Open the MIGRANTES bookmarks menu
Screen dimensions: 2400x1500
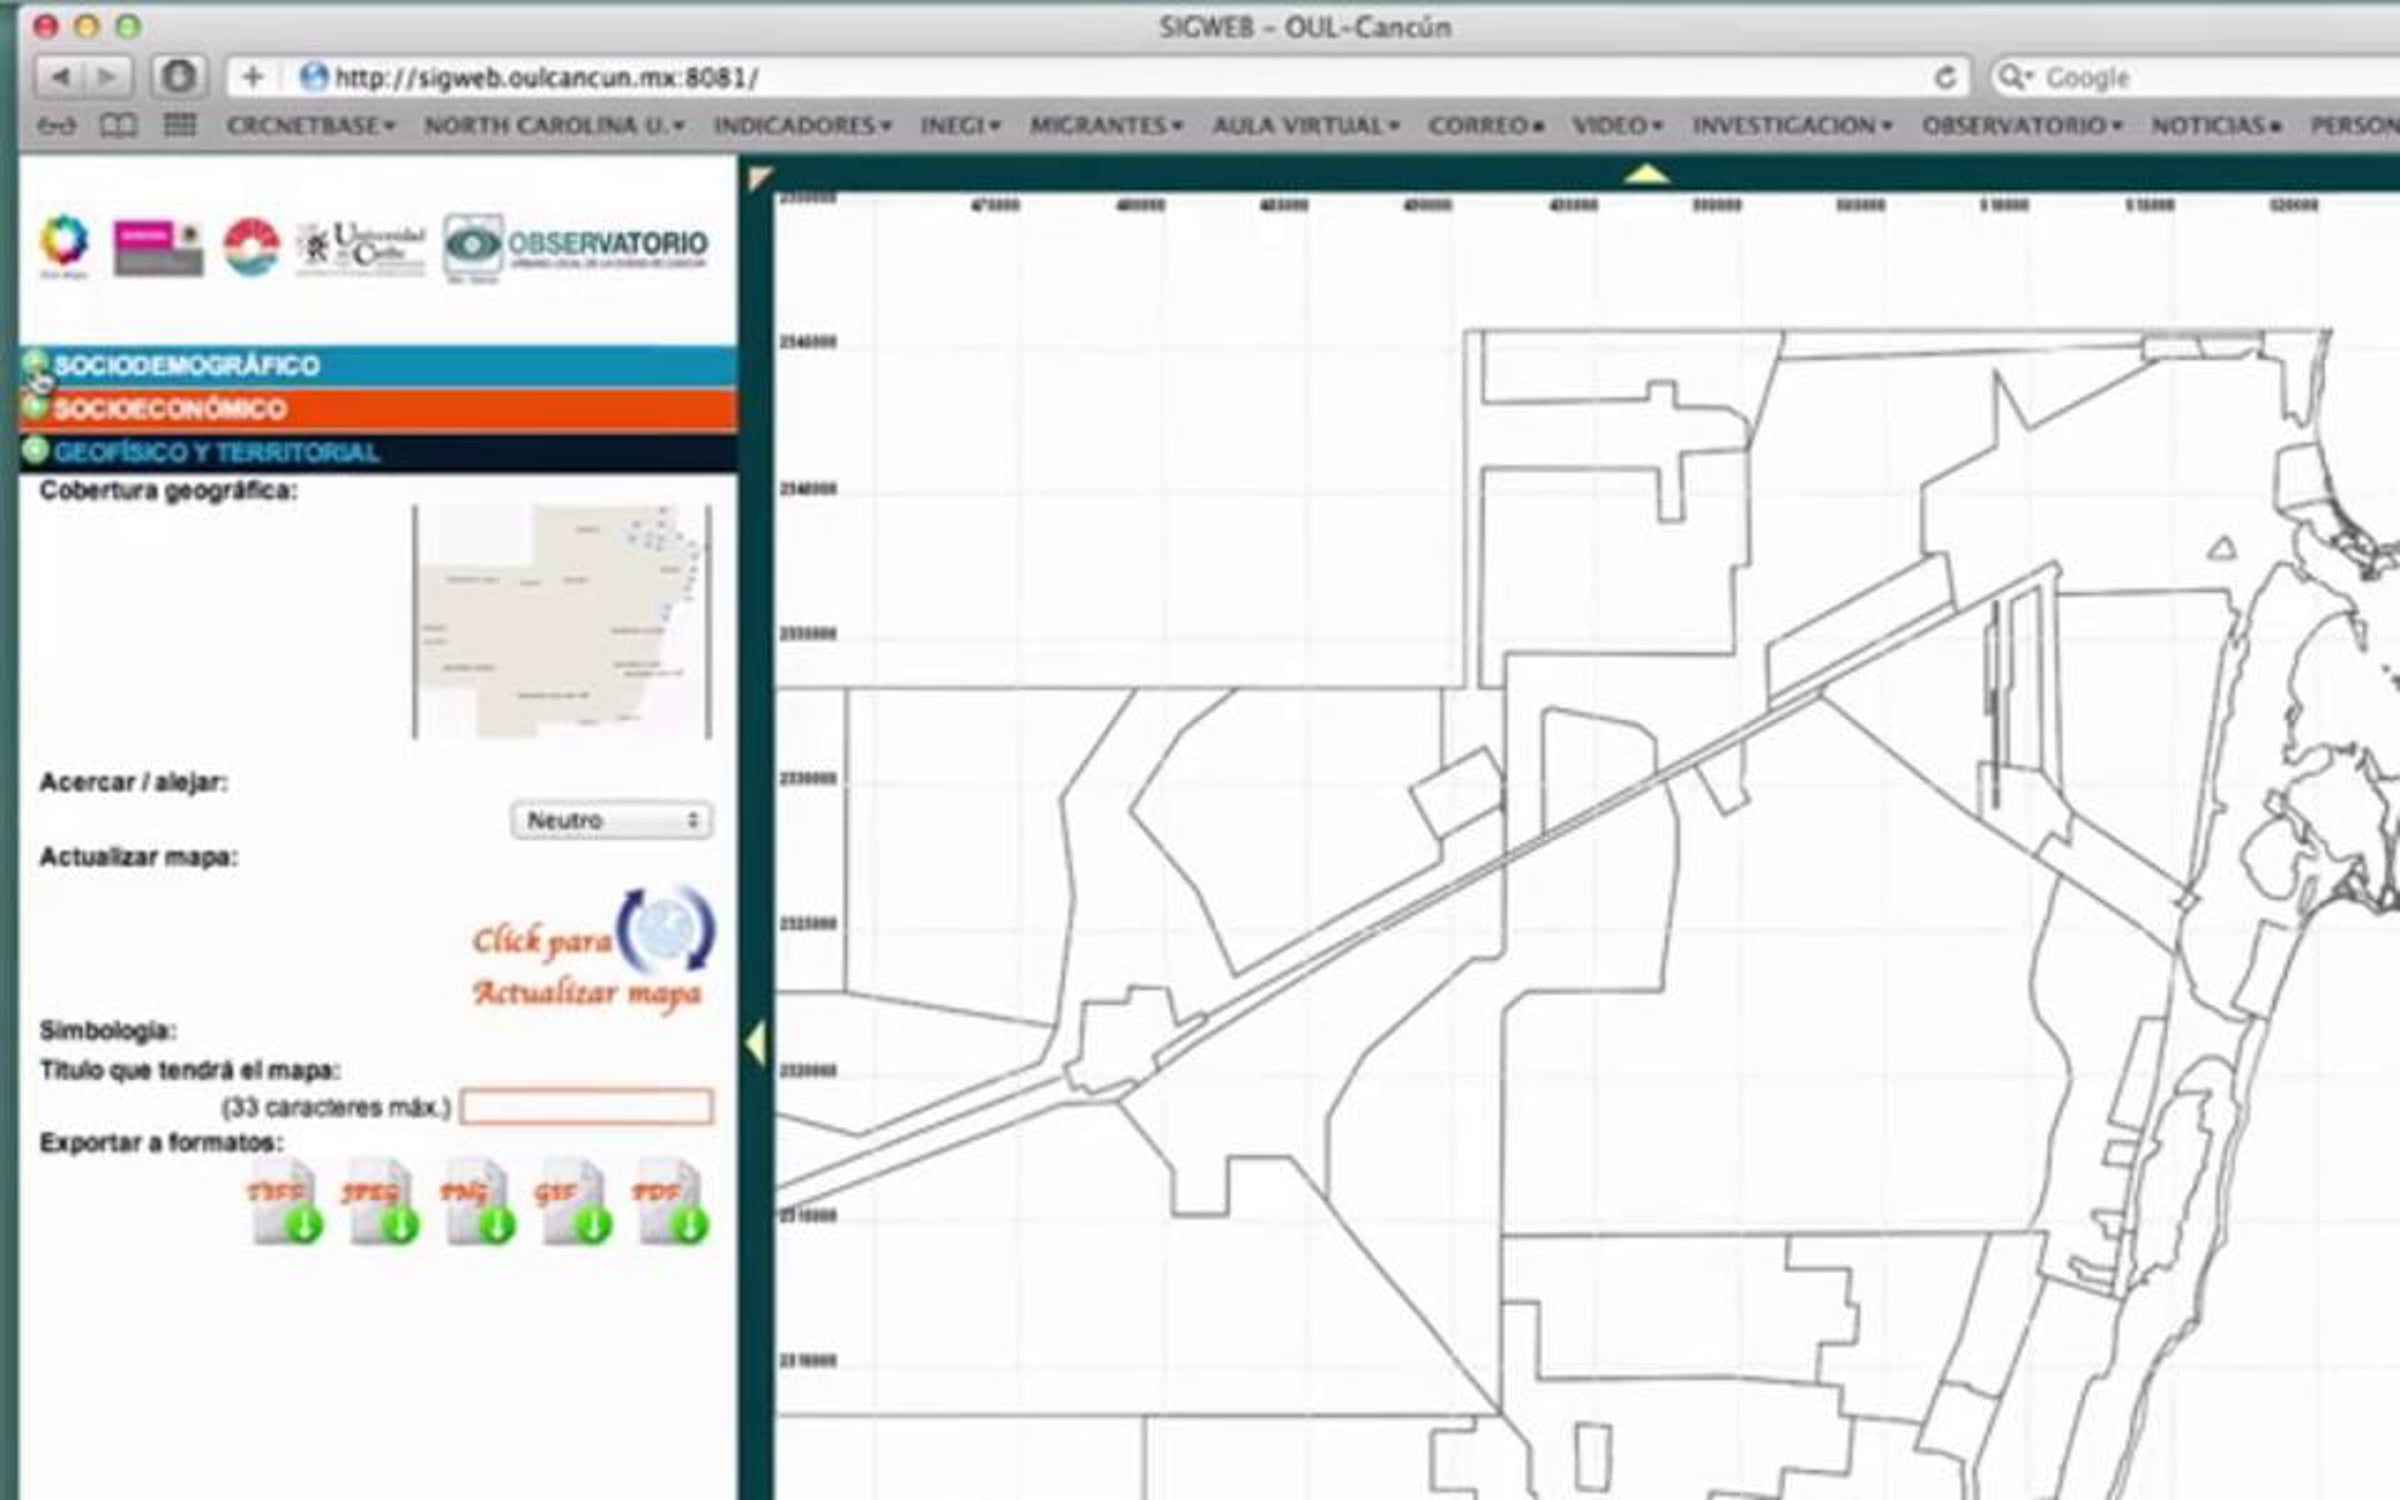(x=1106, y=126)
